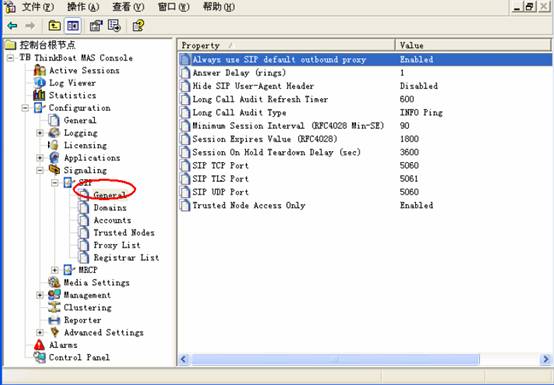Expand the Logging node
The image size is (554, 385).
point(40,133)
